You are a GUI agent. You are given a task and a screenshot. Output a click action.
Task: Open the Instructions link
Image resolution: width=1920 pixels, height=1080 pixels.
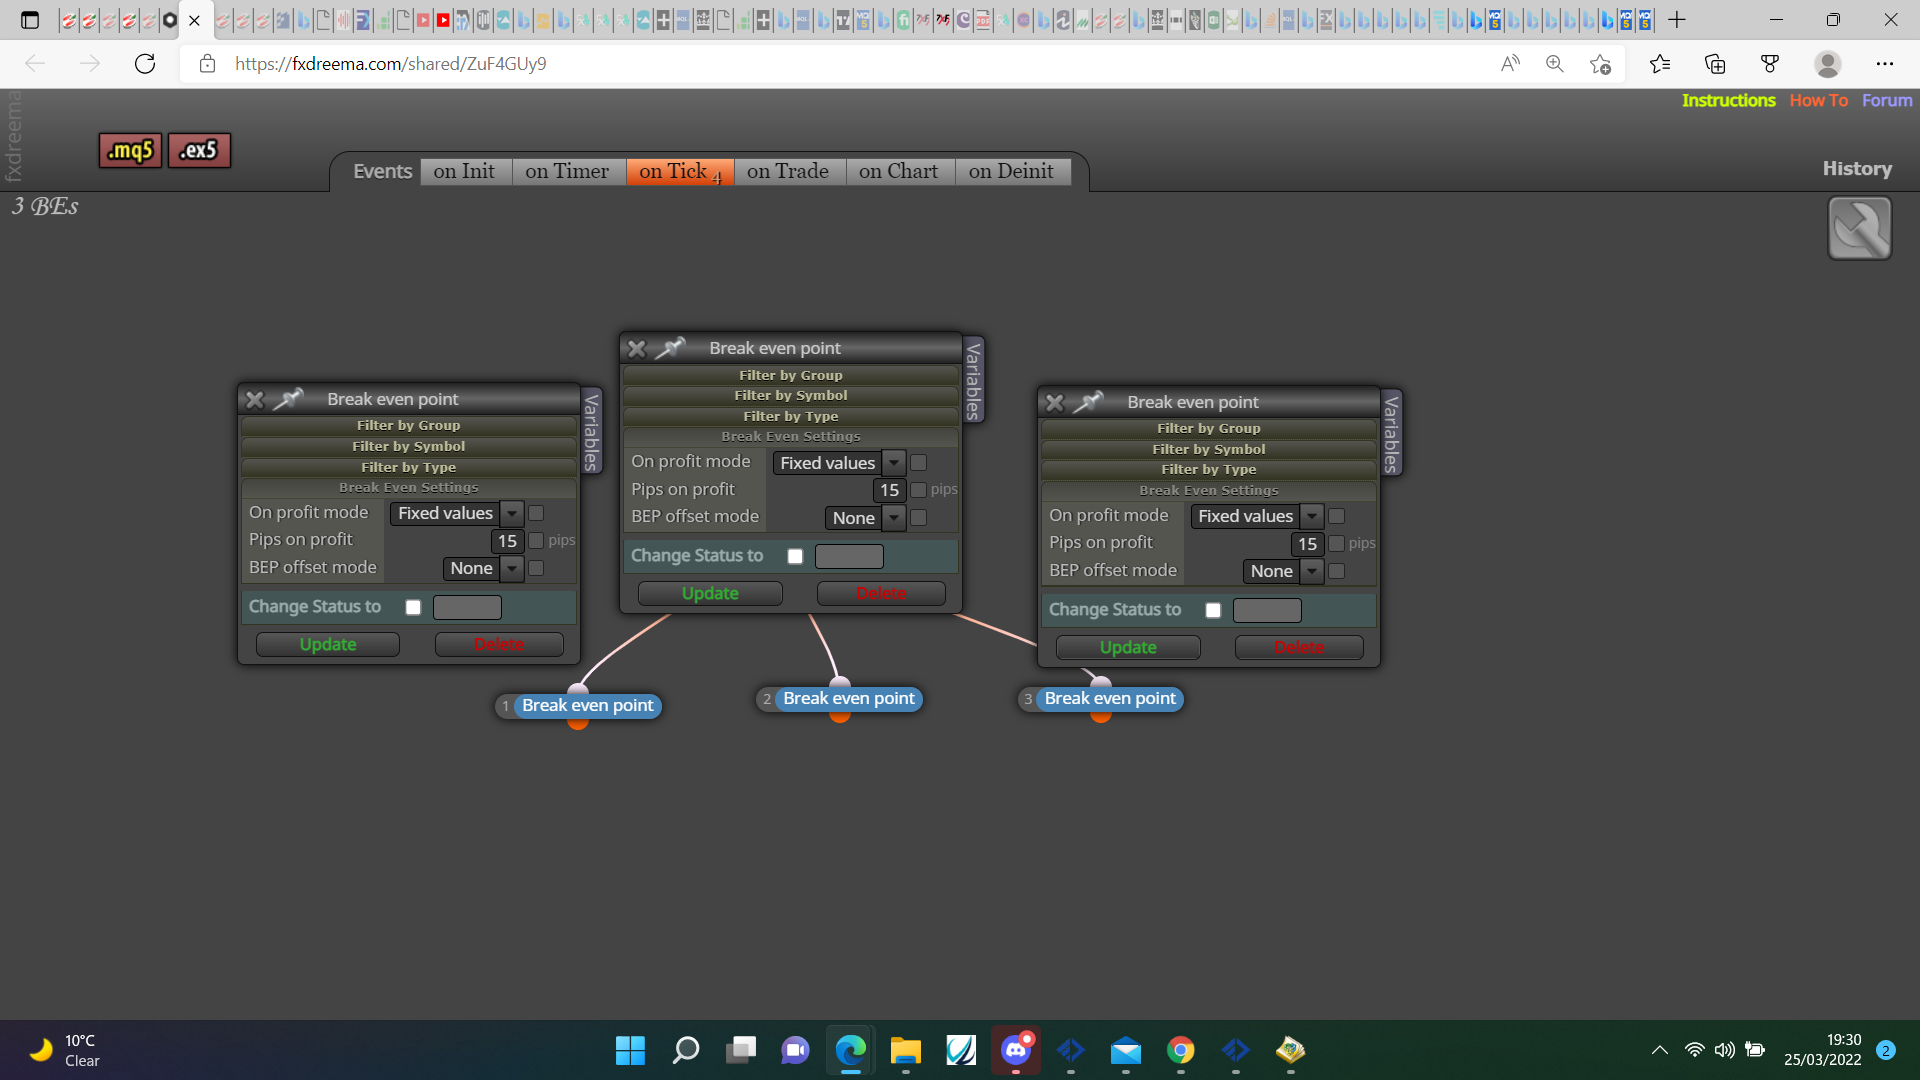[x=1729, y=101]
